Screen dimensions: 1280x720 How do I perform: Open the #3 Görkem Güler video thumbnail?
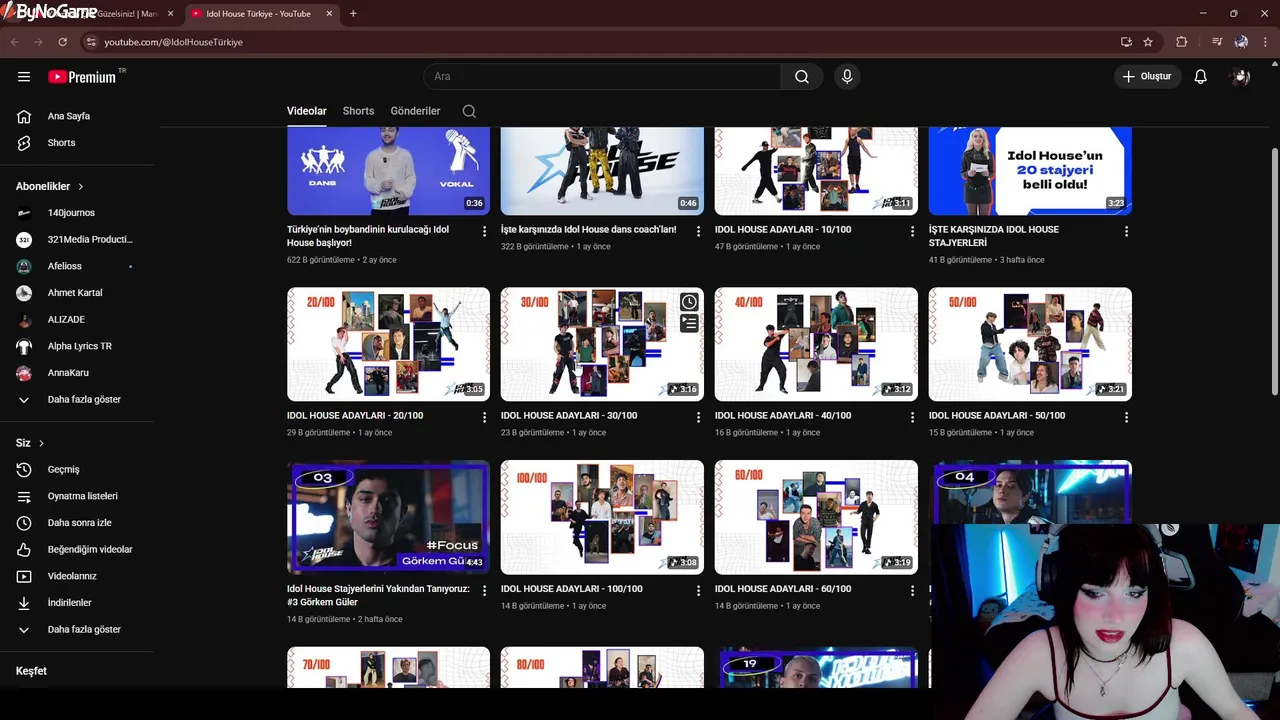388,517
